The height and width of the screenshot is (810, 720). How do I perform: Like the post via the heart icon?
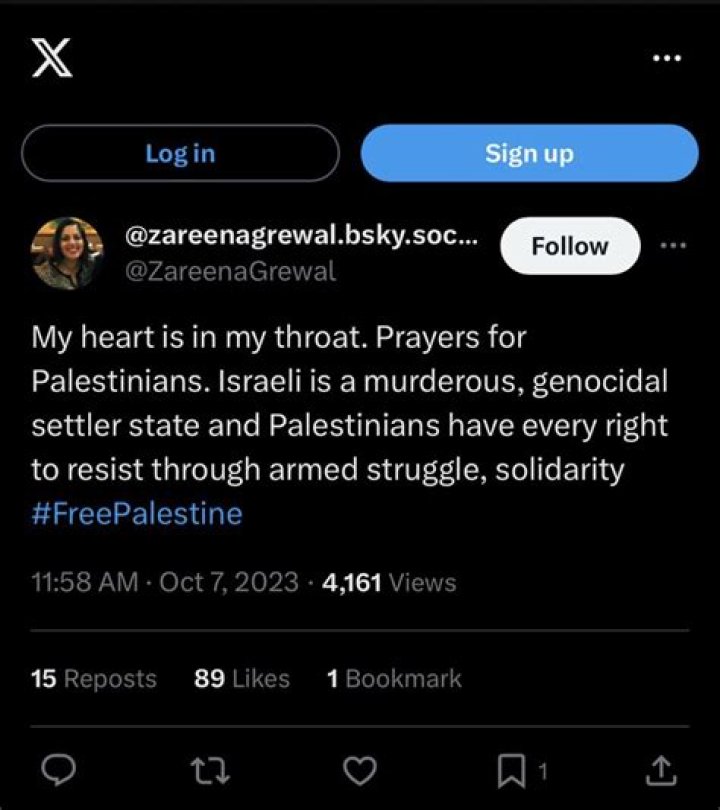coord(360,770)
